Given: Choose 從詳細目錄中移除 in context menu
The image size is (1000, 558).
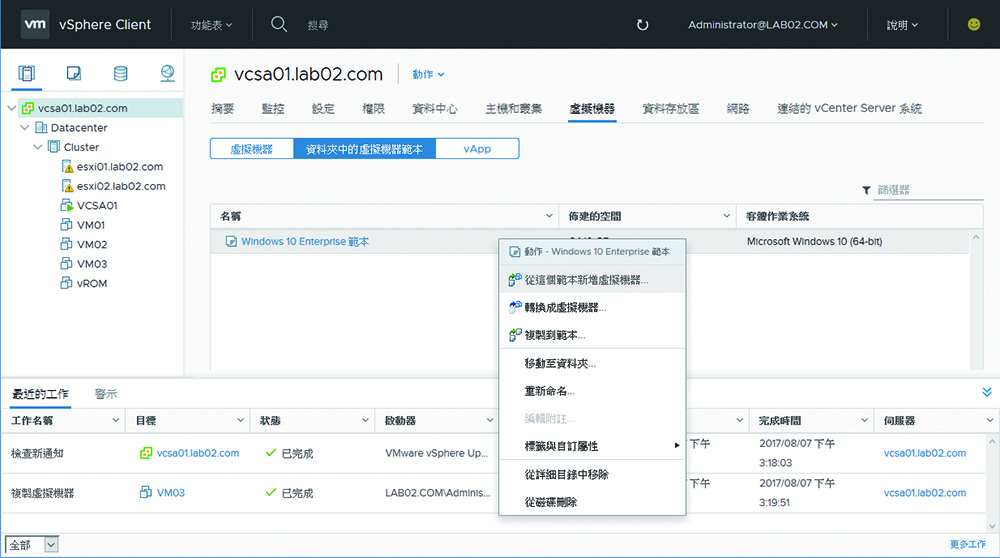Looking at the screenshot, I should pos(592,474).
